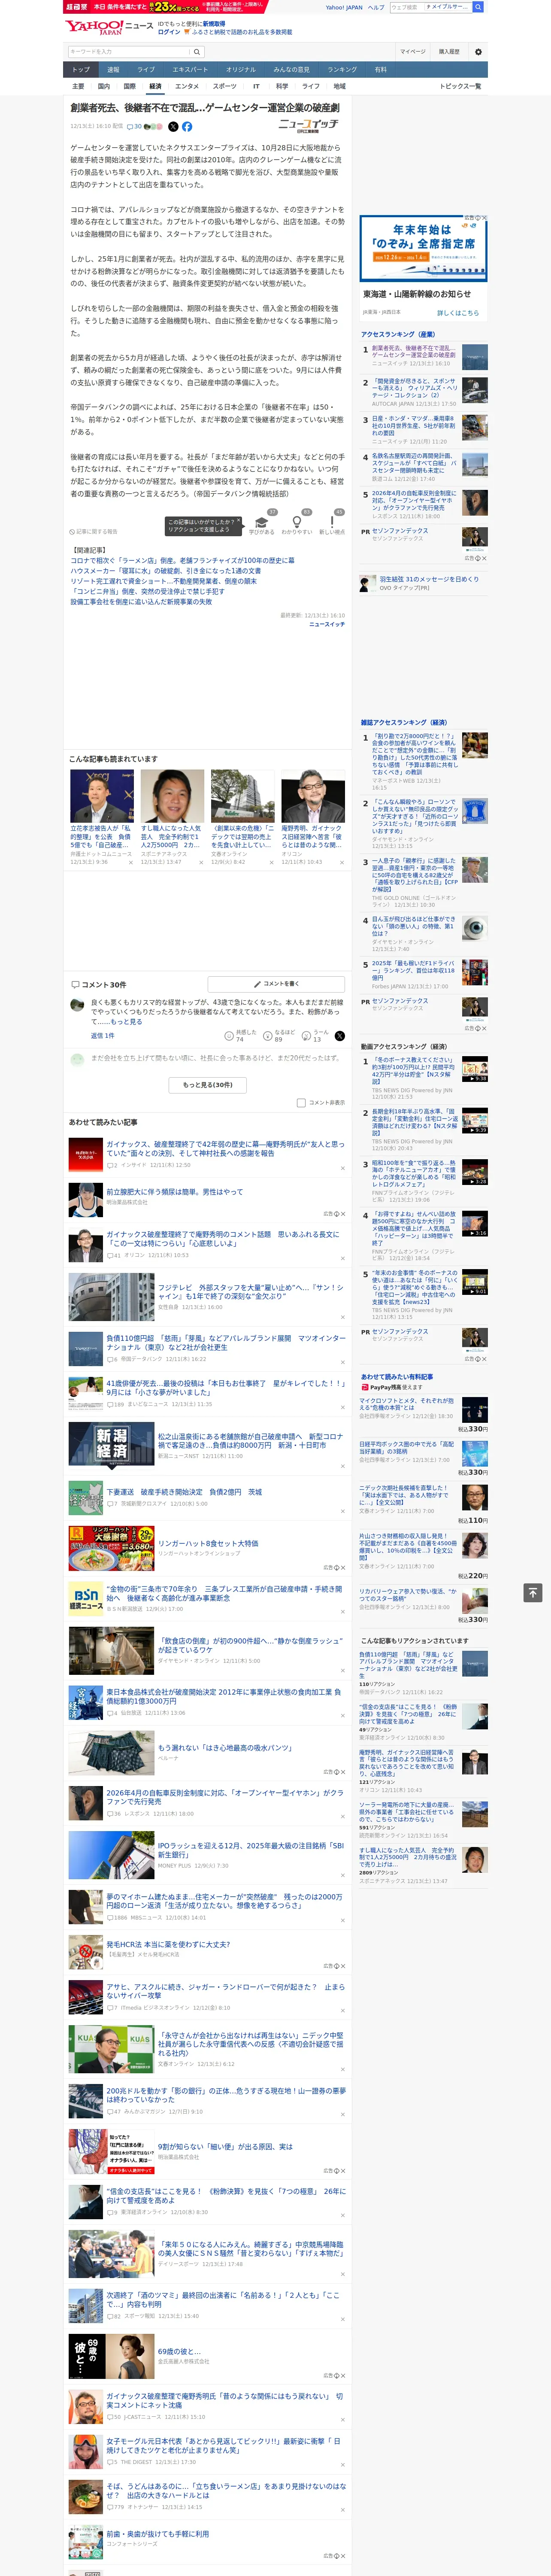
Task: Click the keyword search input field
Action: coord(129,52)
